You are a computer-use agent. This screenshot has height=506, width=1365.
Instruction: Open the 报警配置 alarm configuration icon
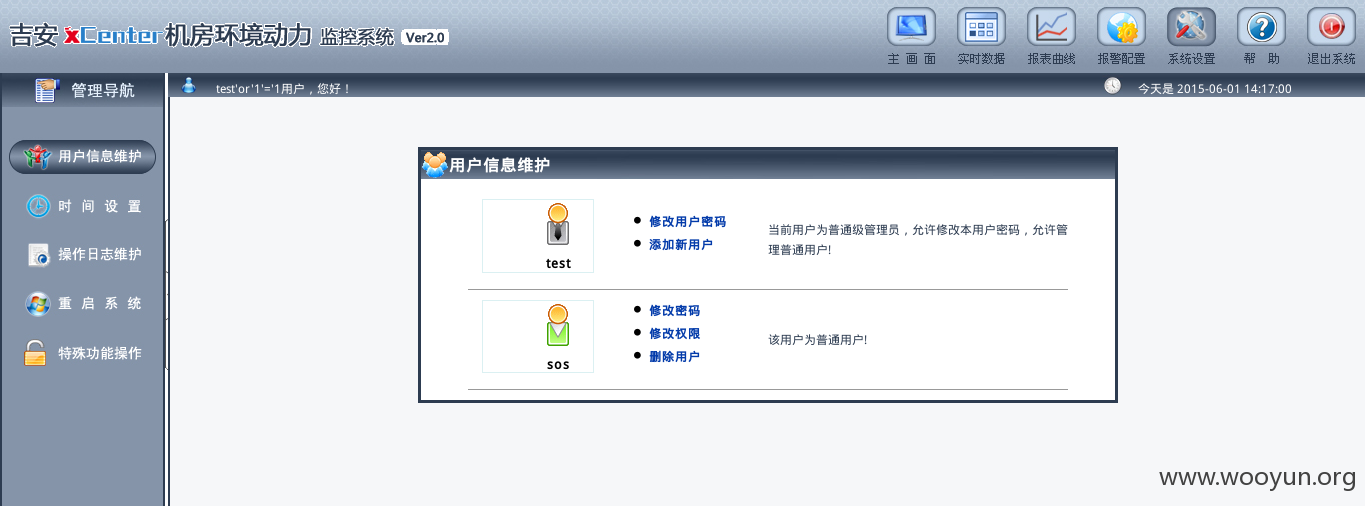click(x=1121, y=27)
